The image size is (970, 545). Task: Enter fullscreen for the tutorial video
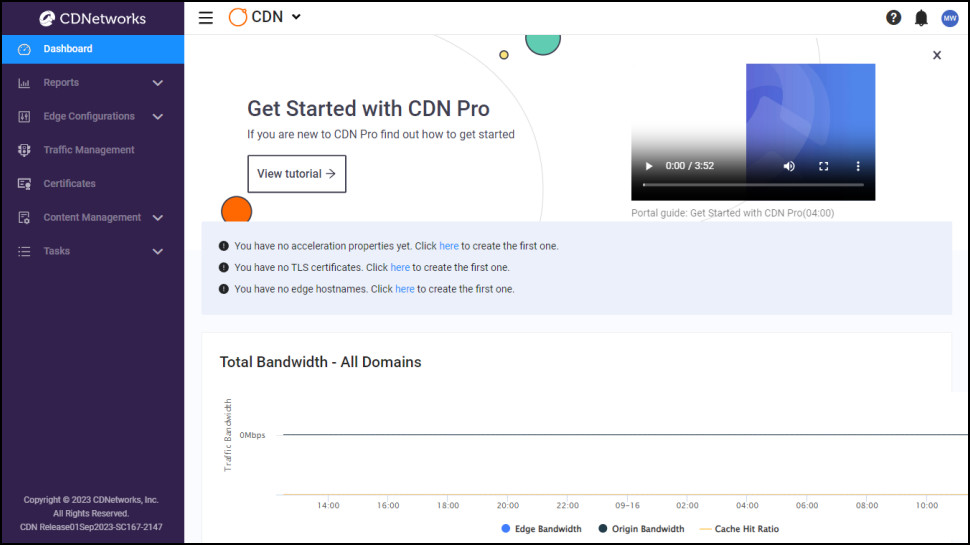click(x=823, y=166)
